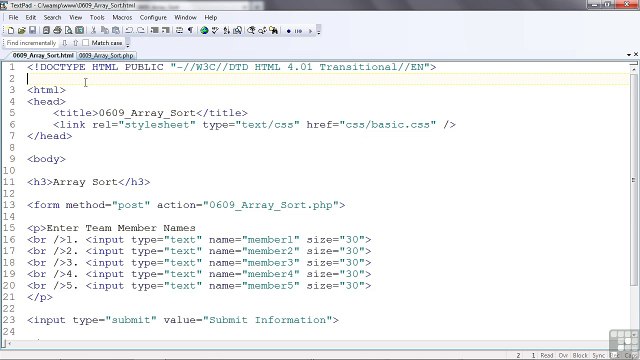Find next with down arrow in find bar
This screenshot has height=360, width=640.
click(64, 43)
